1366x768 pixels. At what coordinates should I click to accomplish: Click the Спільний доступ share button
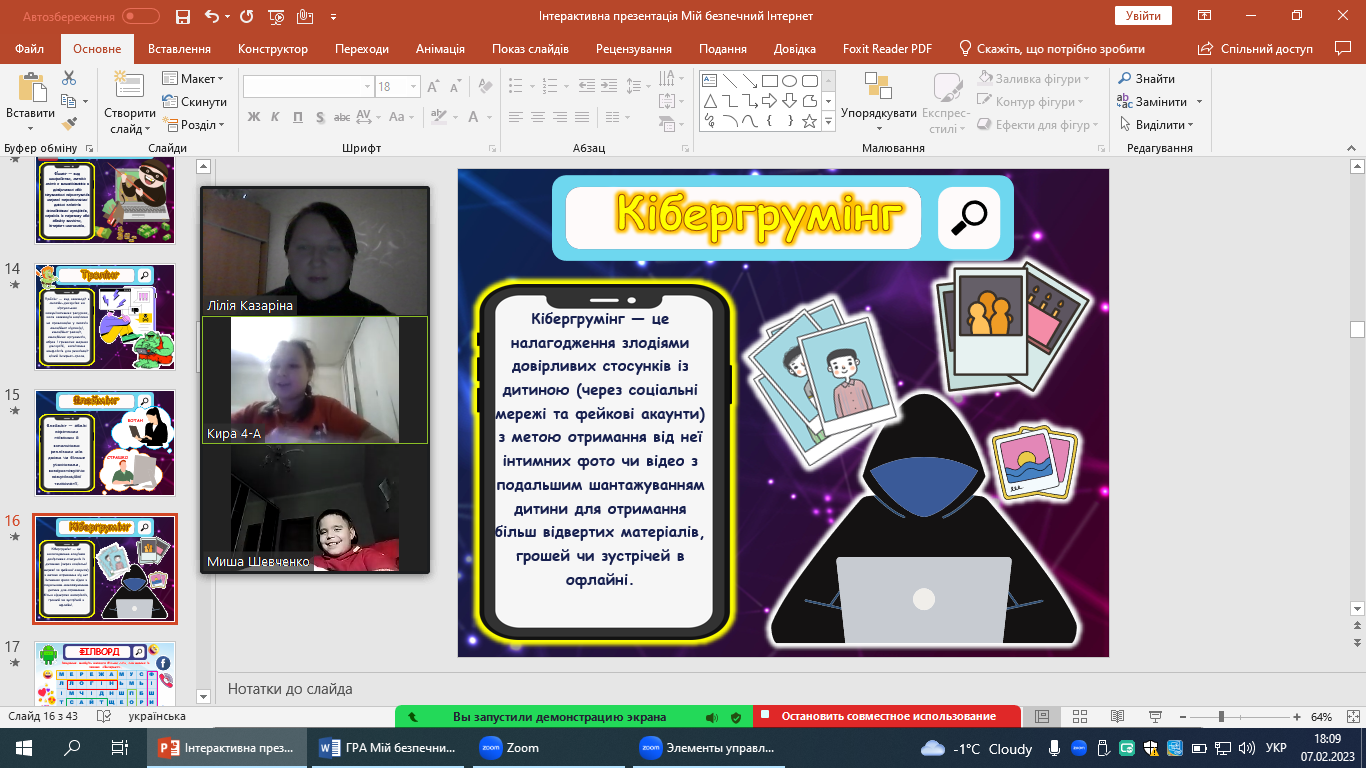coord(1256,49)
